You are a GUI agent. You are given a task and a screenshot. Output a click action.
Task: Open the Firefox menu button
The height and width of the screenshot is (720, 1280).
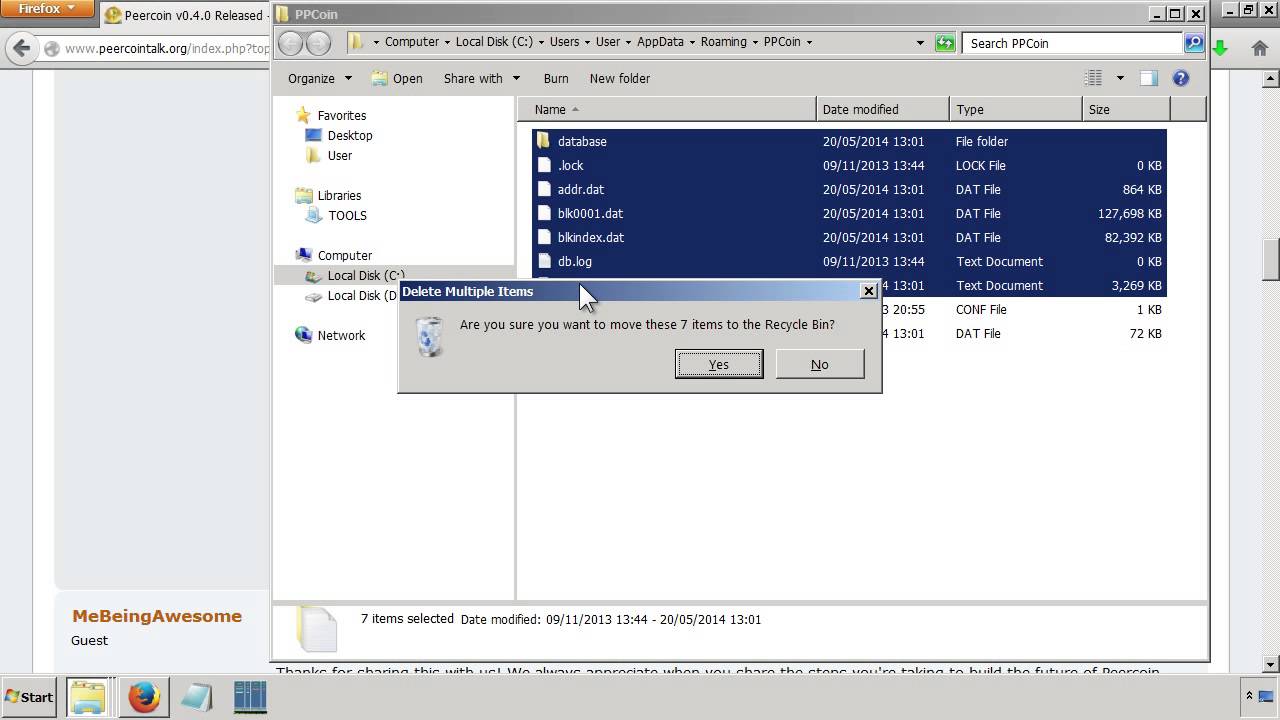(47, 9)
